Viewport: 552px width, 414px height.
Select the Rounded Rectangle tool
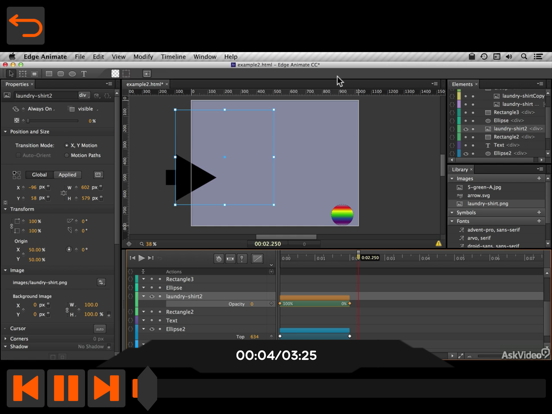[x=61, y=74]
